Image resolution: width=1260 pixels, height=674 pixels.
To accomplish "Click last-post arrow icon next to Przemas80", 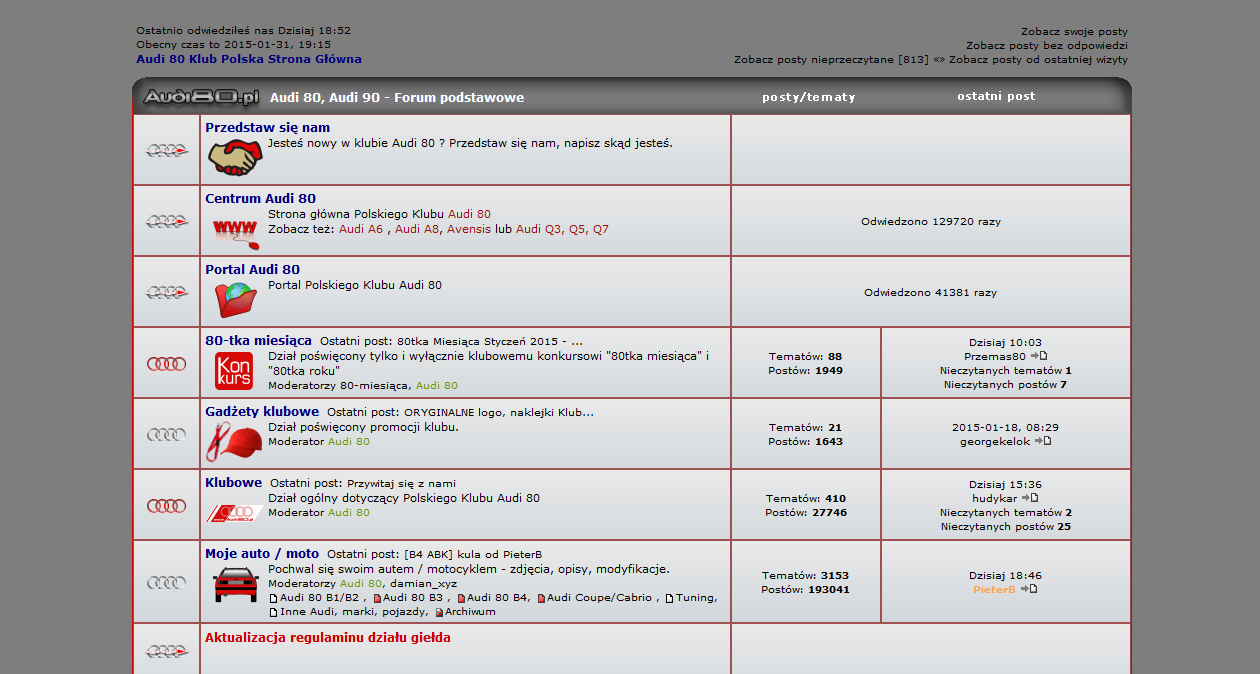I will pyautogui.click(x=1039, y=356).
